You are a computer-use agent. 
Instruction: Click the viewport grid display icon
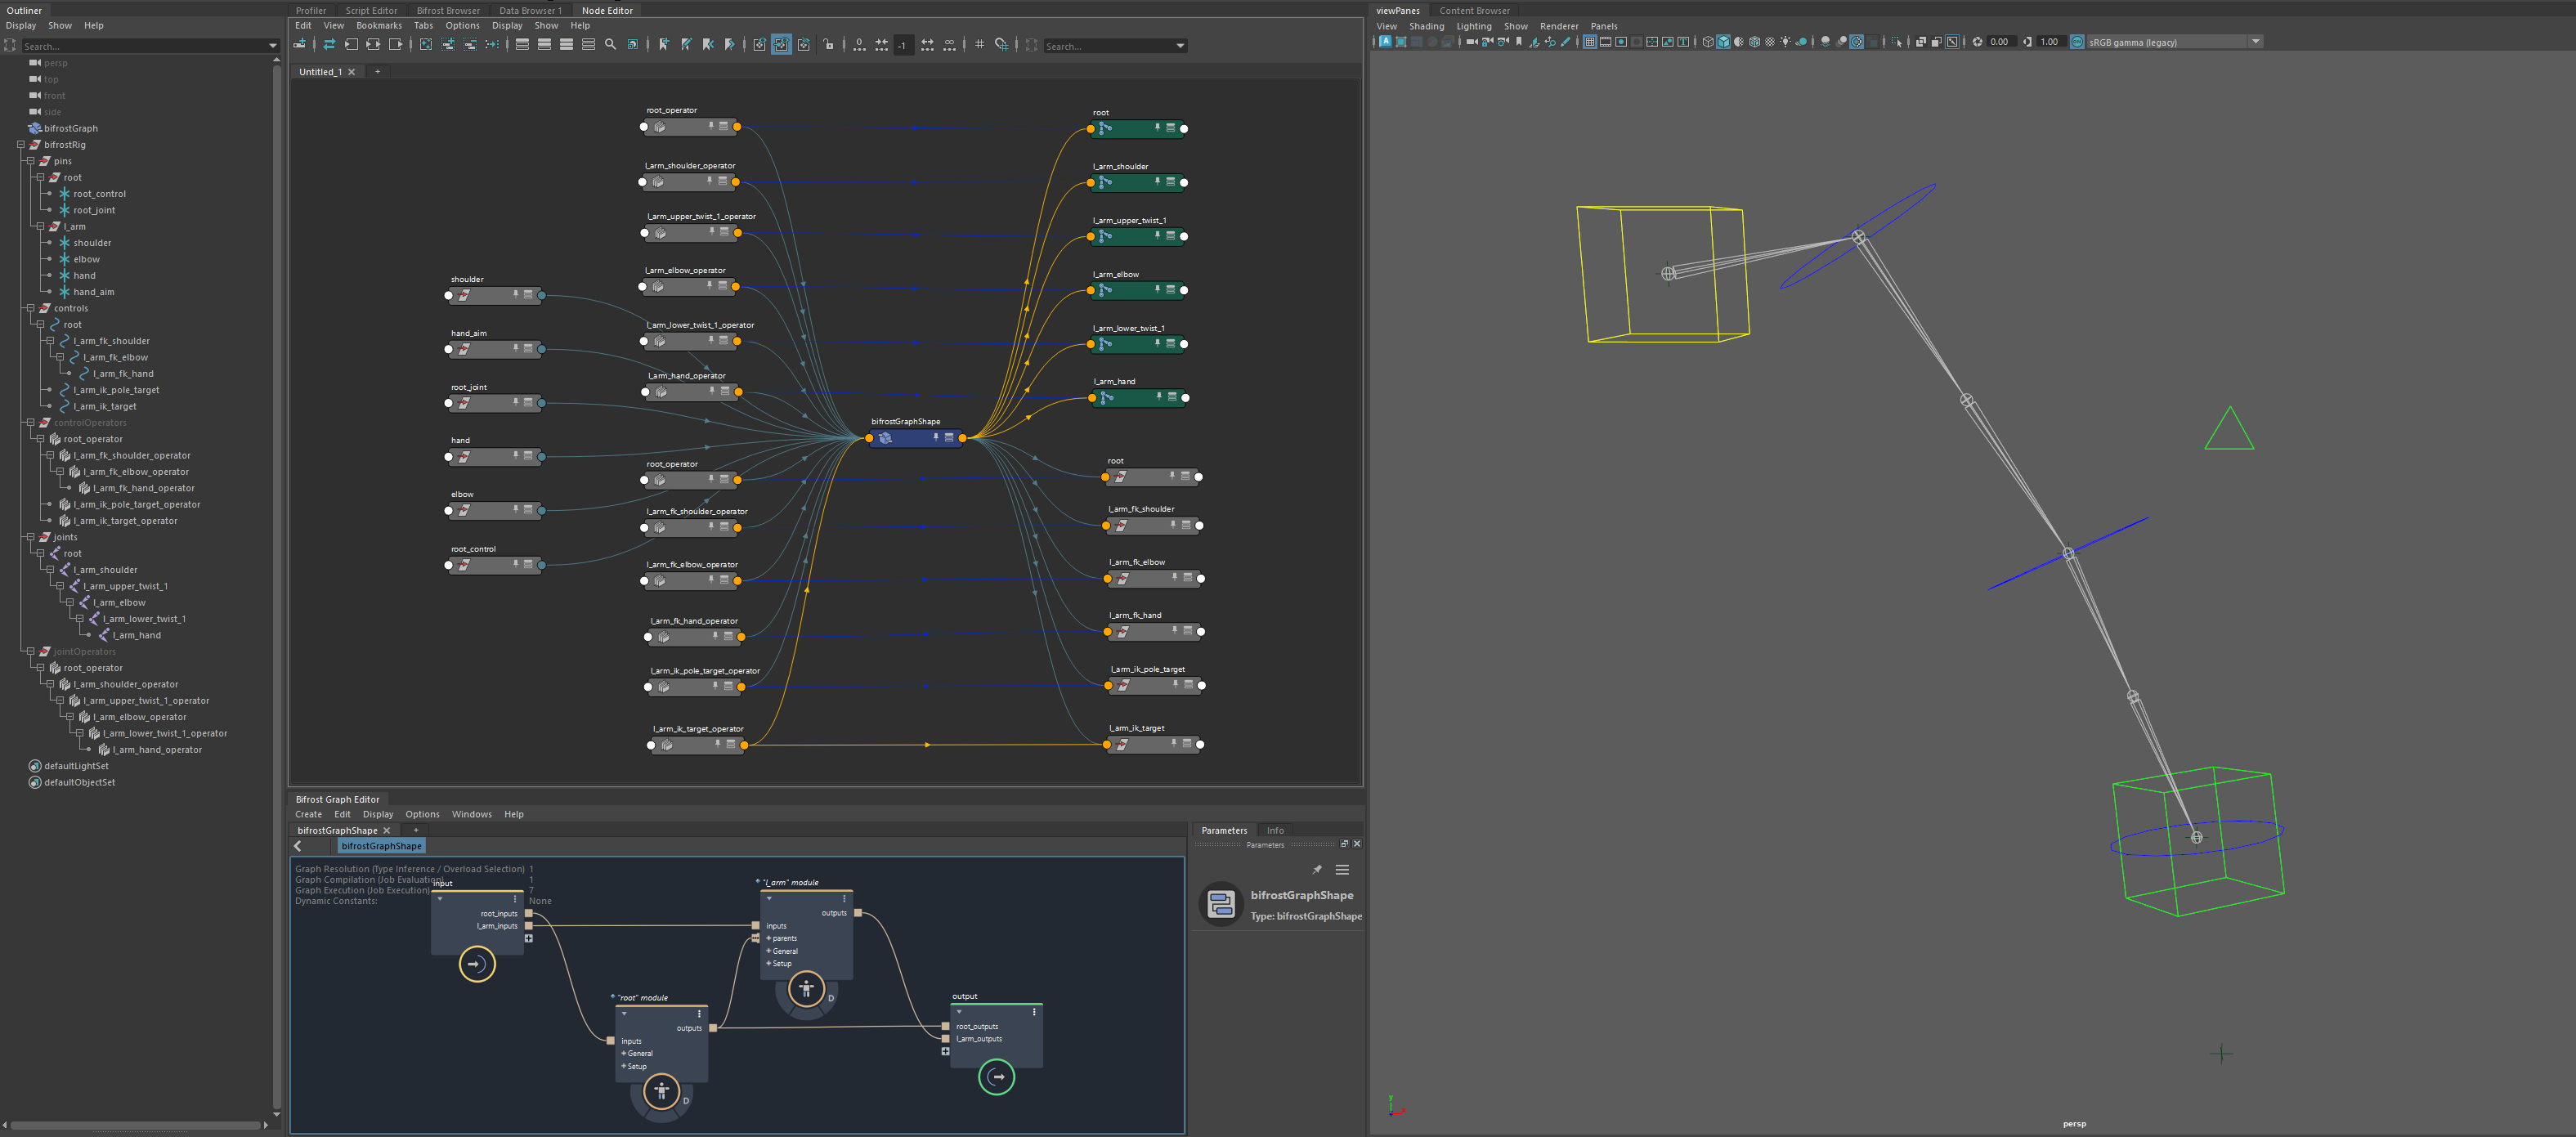pos(1589,42)
